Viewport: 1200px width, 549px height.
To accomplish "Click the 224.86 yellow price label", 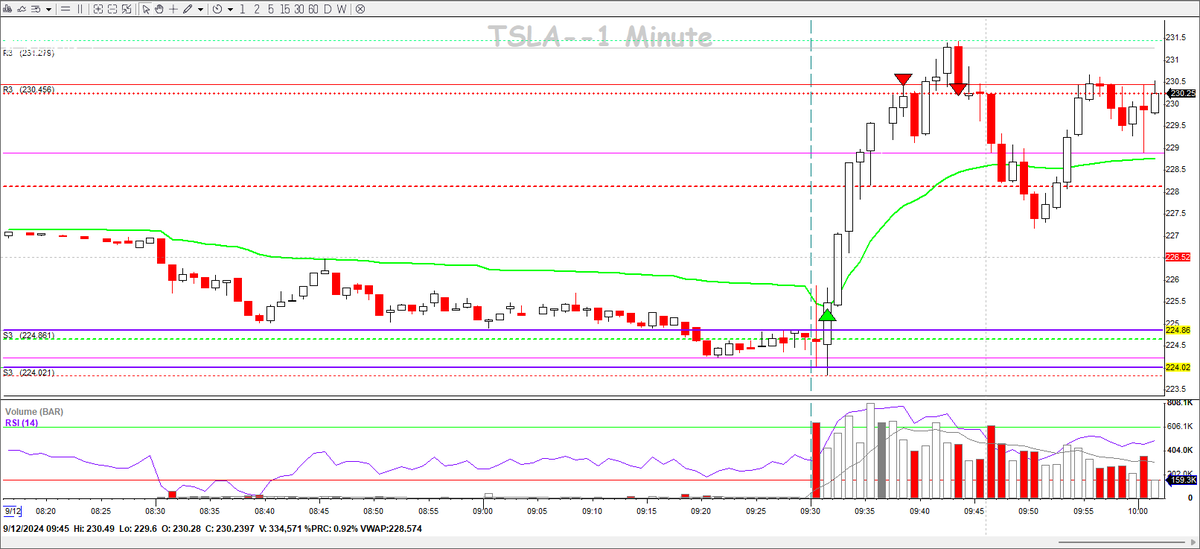I will [x=1177, y=330].
